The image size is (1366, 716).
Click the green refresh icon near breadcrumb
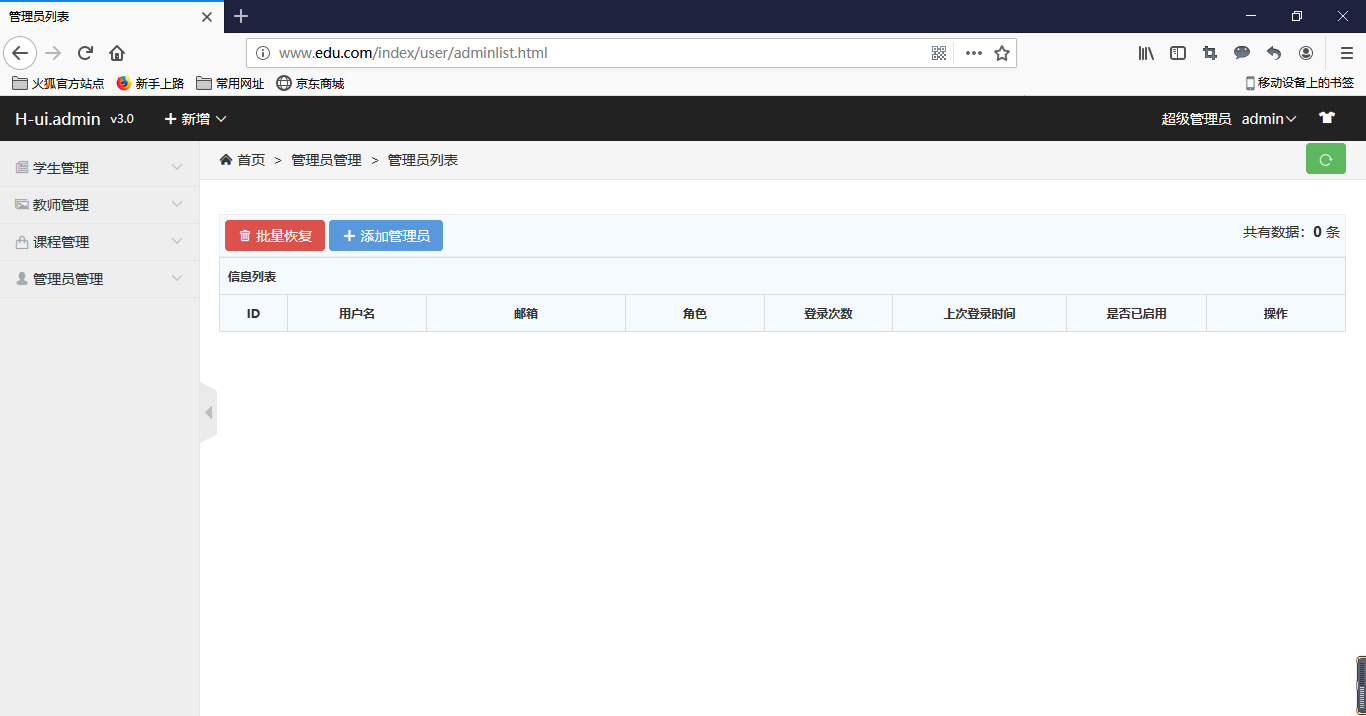1325,158
